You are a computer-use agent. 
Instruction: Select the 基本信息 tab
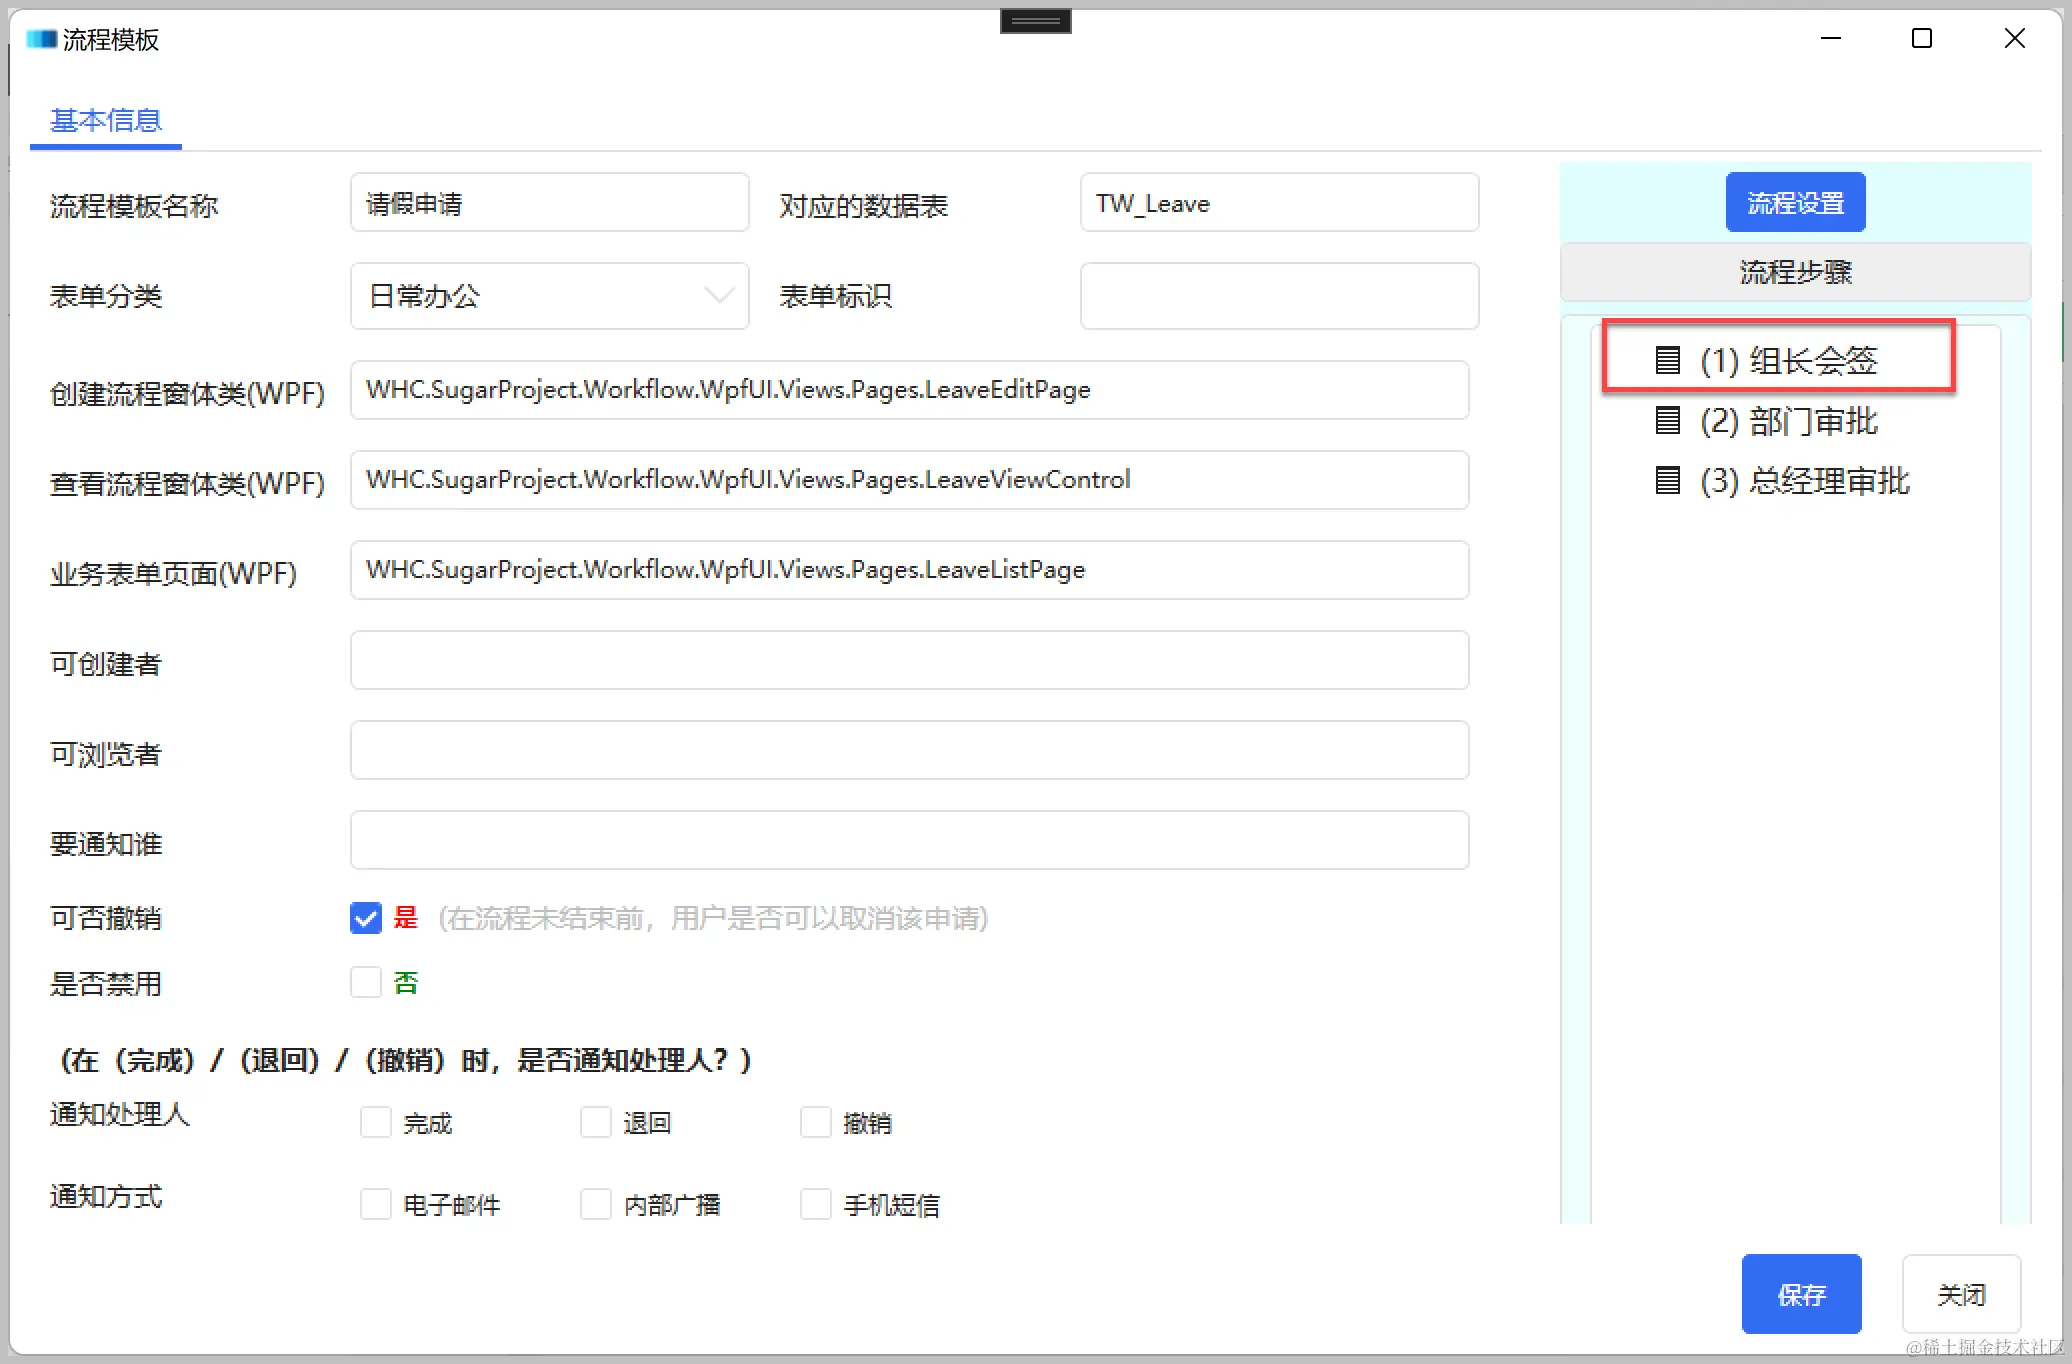(106, 121)
